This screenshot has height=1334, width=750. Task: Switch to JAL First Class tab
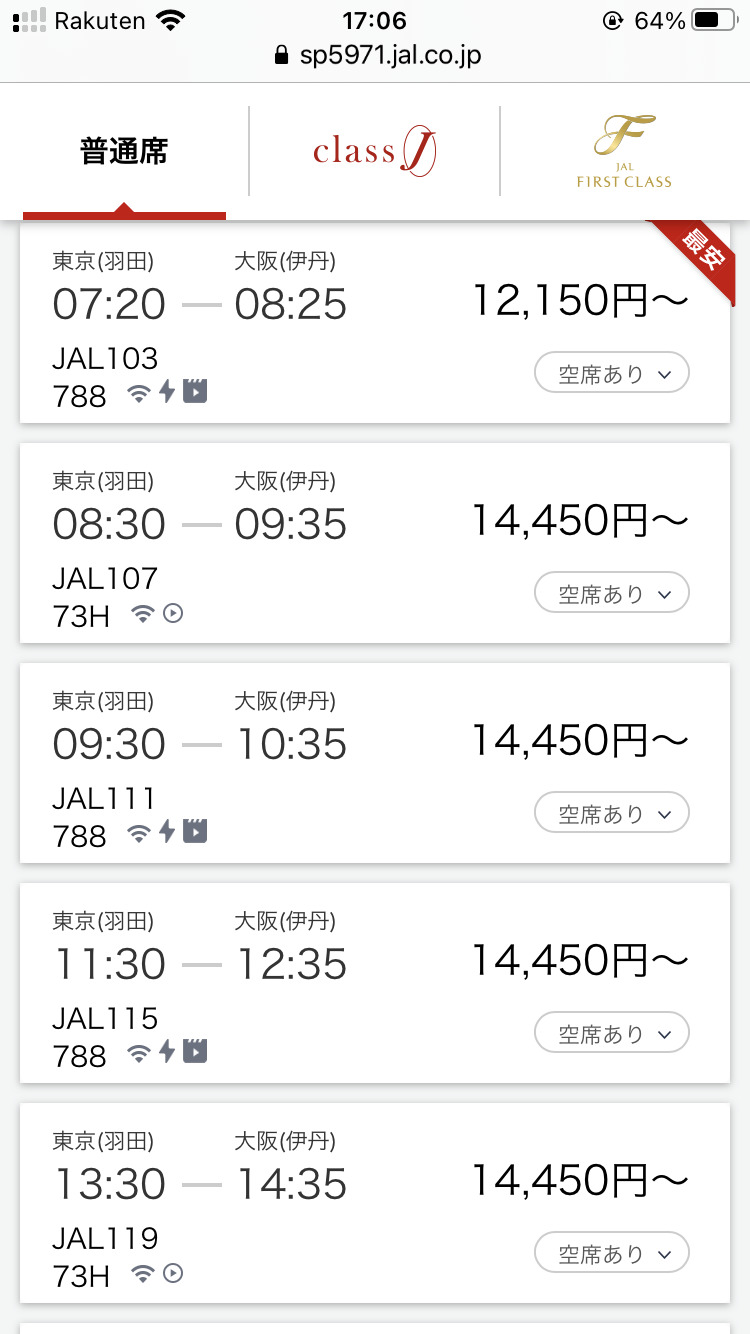[x=624, y=152]
